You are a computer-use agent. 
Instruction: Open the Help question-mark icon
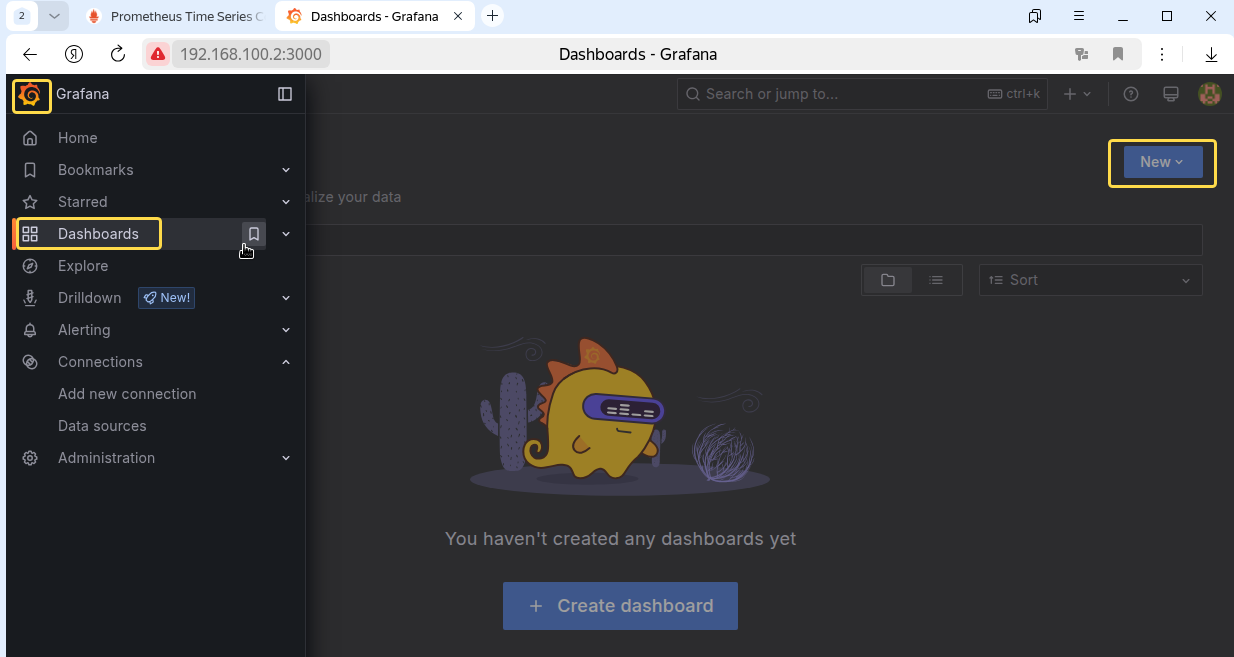tap(1131, 94)
